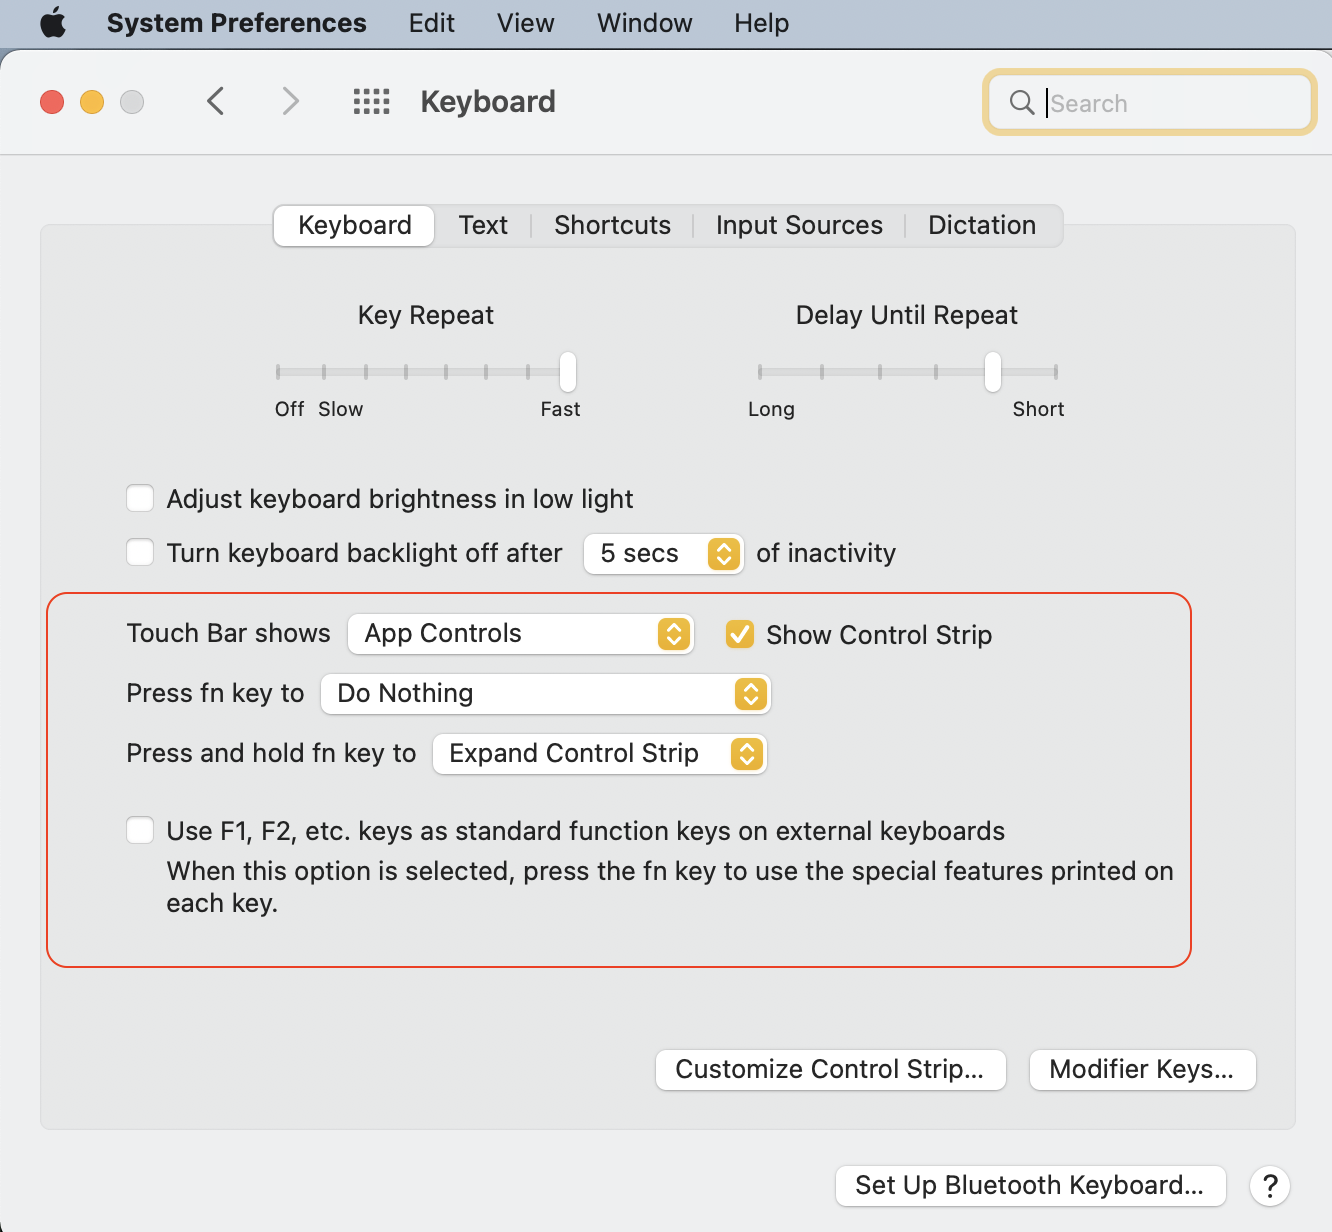This screenshot has height=1232, width=1332.
Task: Open the Input Sources tab
Action: (798, 225)
